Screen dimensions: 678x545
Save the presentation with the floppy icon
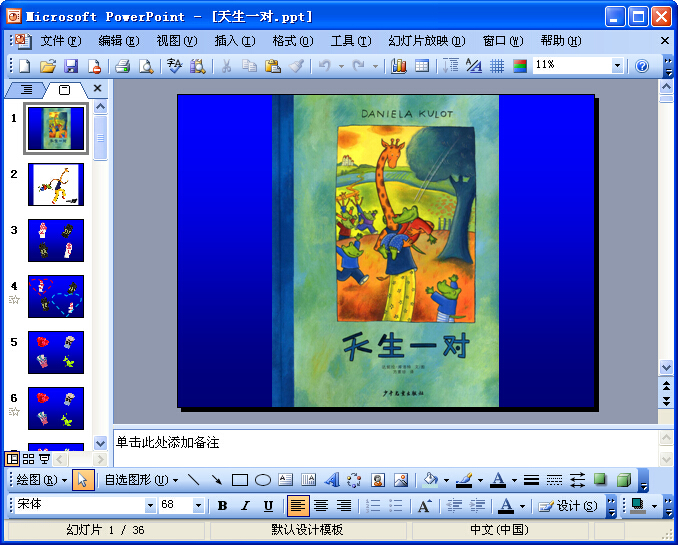point(71,66)
